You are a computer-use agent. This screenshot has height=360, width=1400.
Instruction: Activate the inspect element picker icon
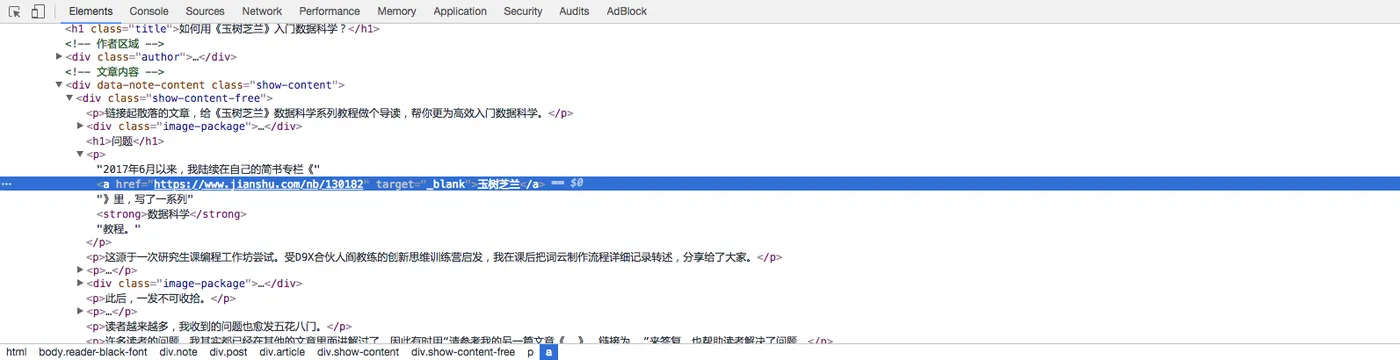(15, 11)
